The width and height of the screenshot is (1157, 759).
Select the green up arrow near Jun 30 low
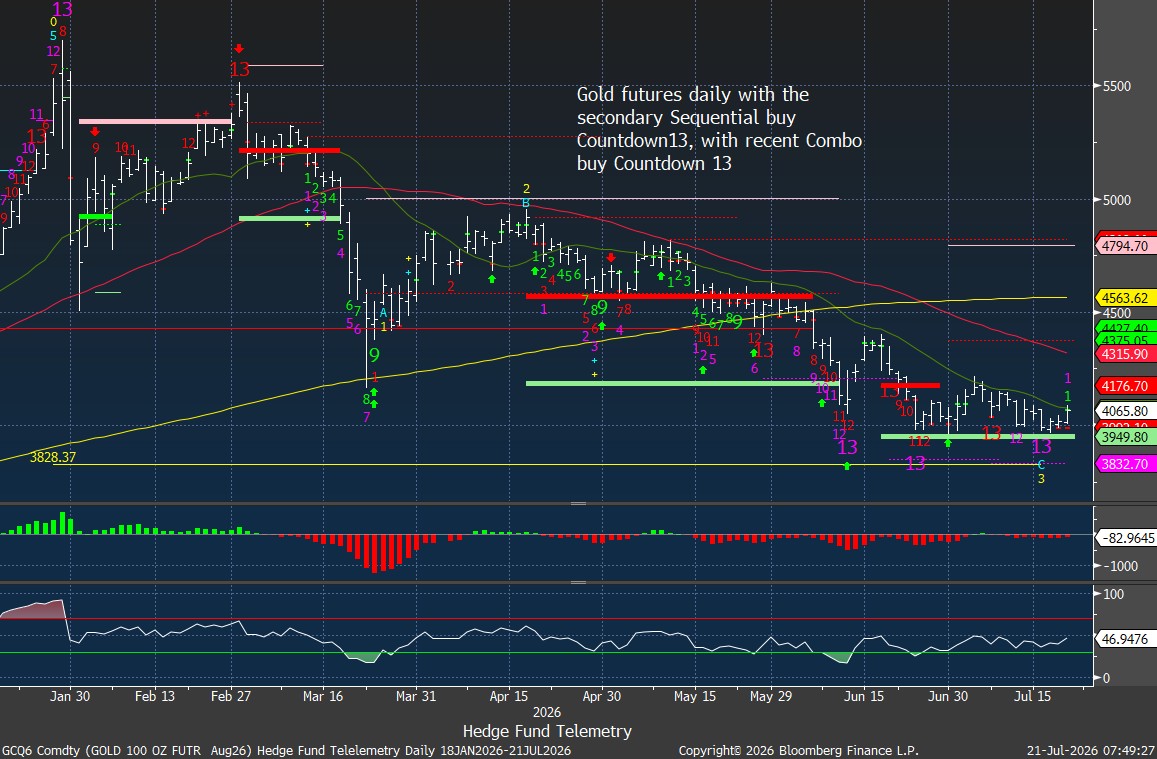948,443
